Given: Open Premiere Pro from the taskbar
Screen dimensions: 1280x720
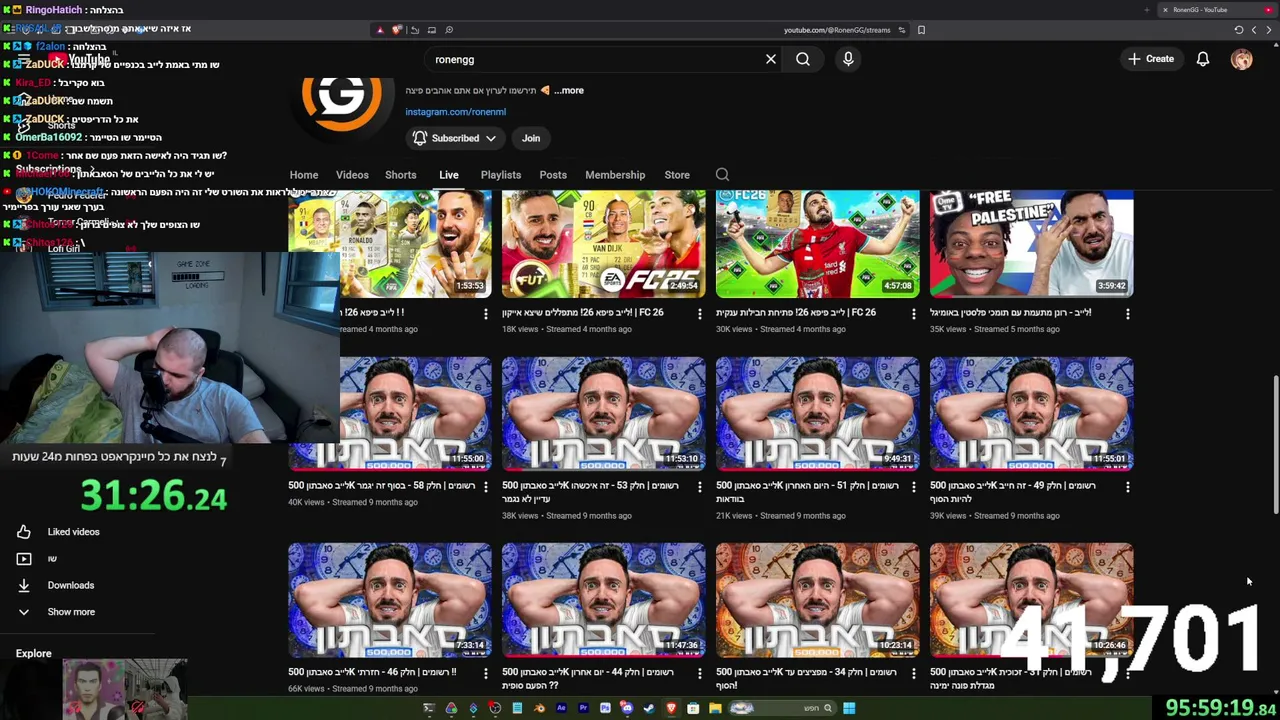Looking at the screenshot, I should (583, 708).
